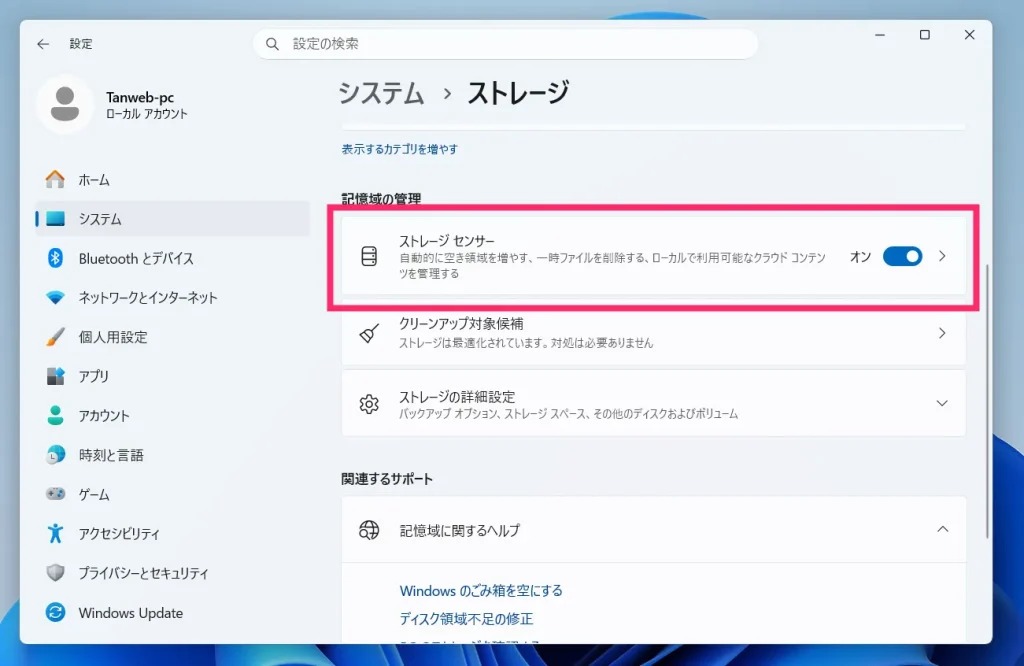Viewport: 1024px width, 666px height.
Task: Click ディスク領域不足の修正 link
Action: 466,618
